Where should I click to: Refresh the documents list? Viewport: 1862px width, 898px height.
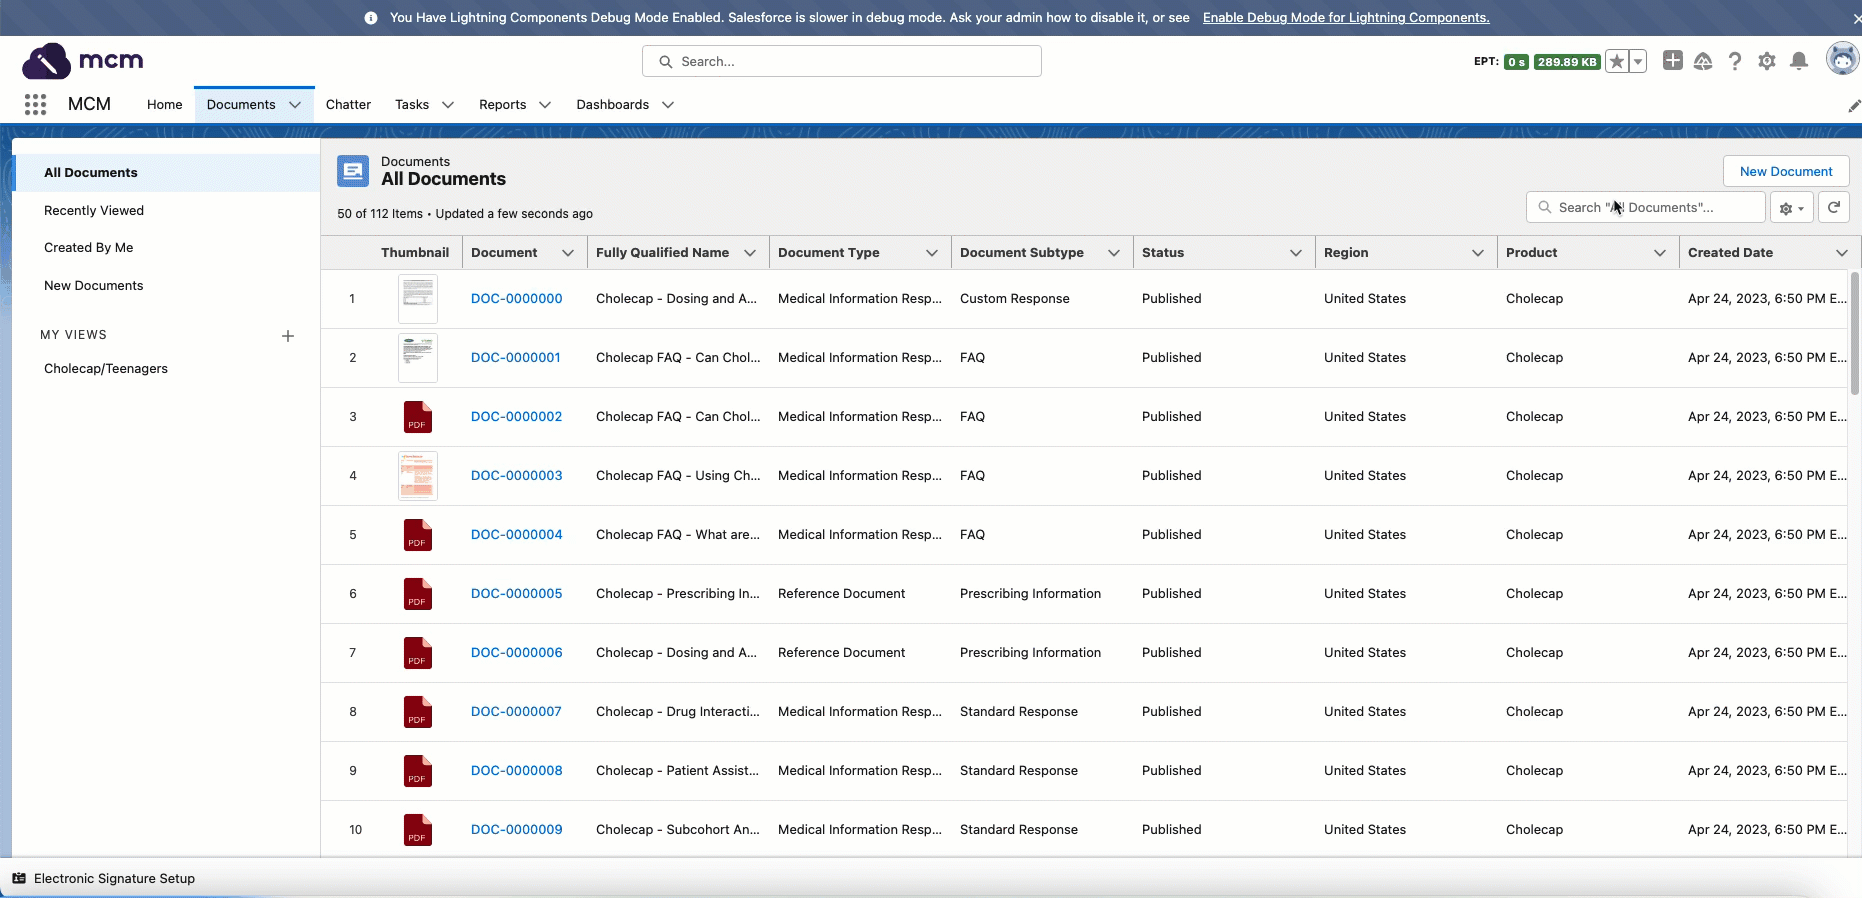click(1834, 207)
